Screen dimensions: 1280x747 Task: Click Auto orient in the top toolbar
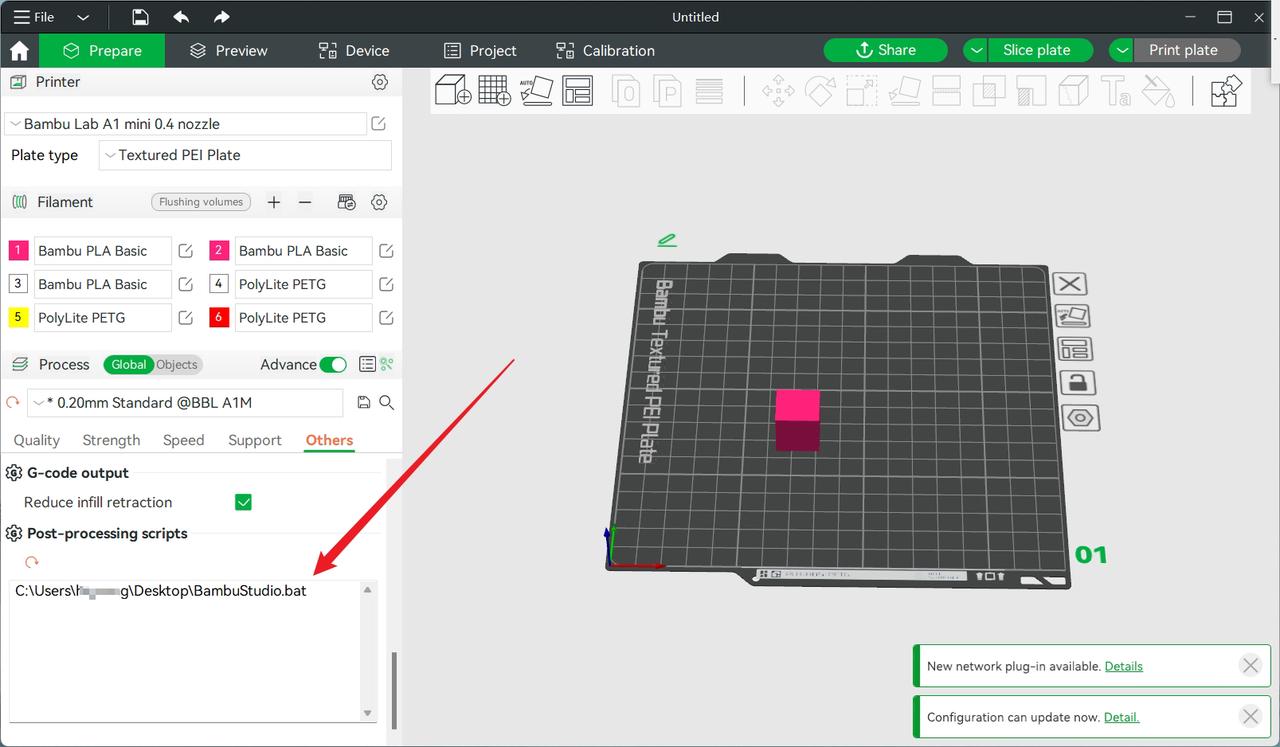point(537,90)
